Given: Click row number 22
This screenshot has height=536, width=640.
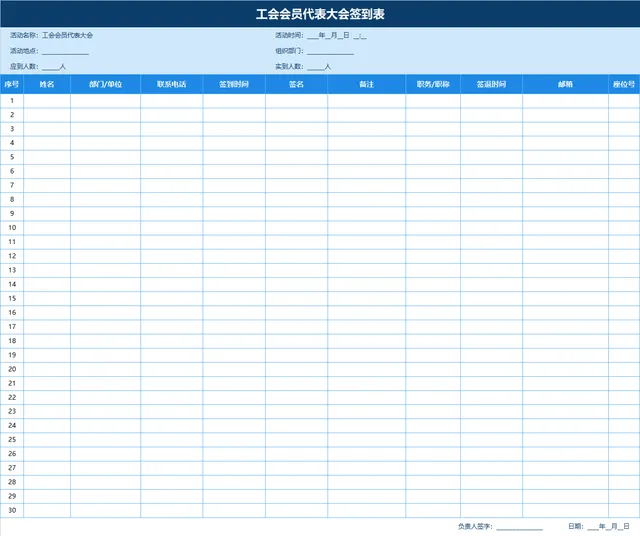Looking at the screenshot, I should coord(12,398).
